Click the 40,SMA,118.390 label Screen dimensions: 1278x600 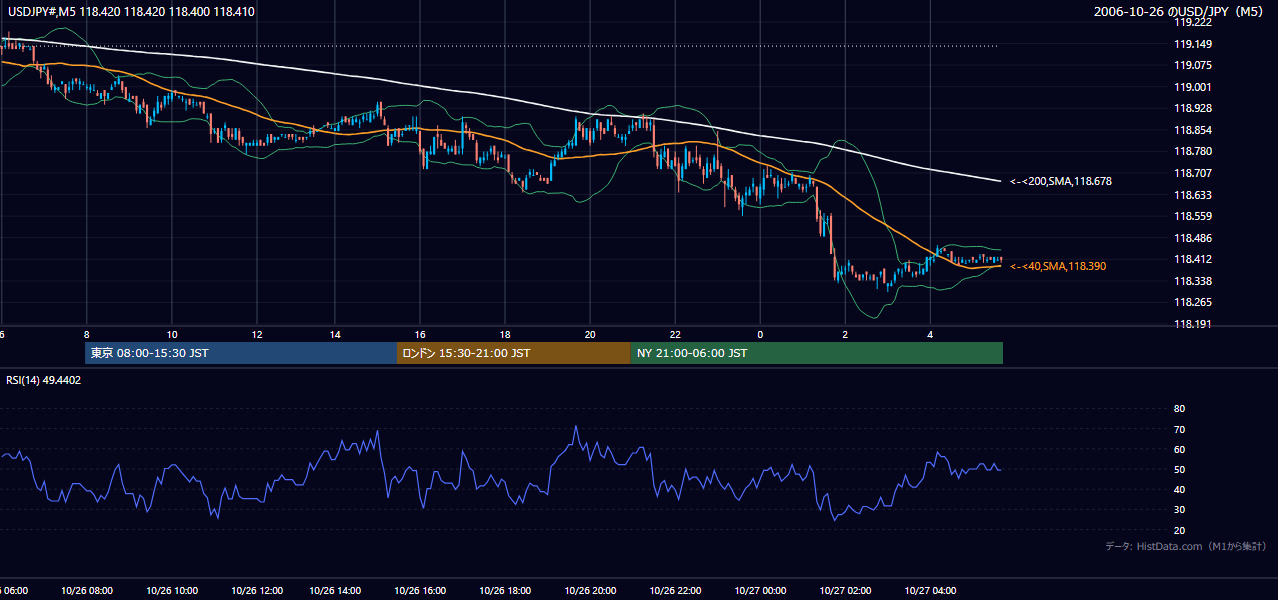[1058, 266]
